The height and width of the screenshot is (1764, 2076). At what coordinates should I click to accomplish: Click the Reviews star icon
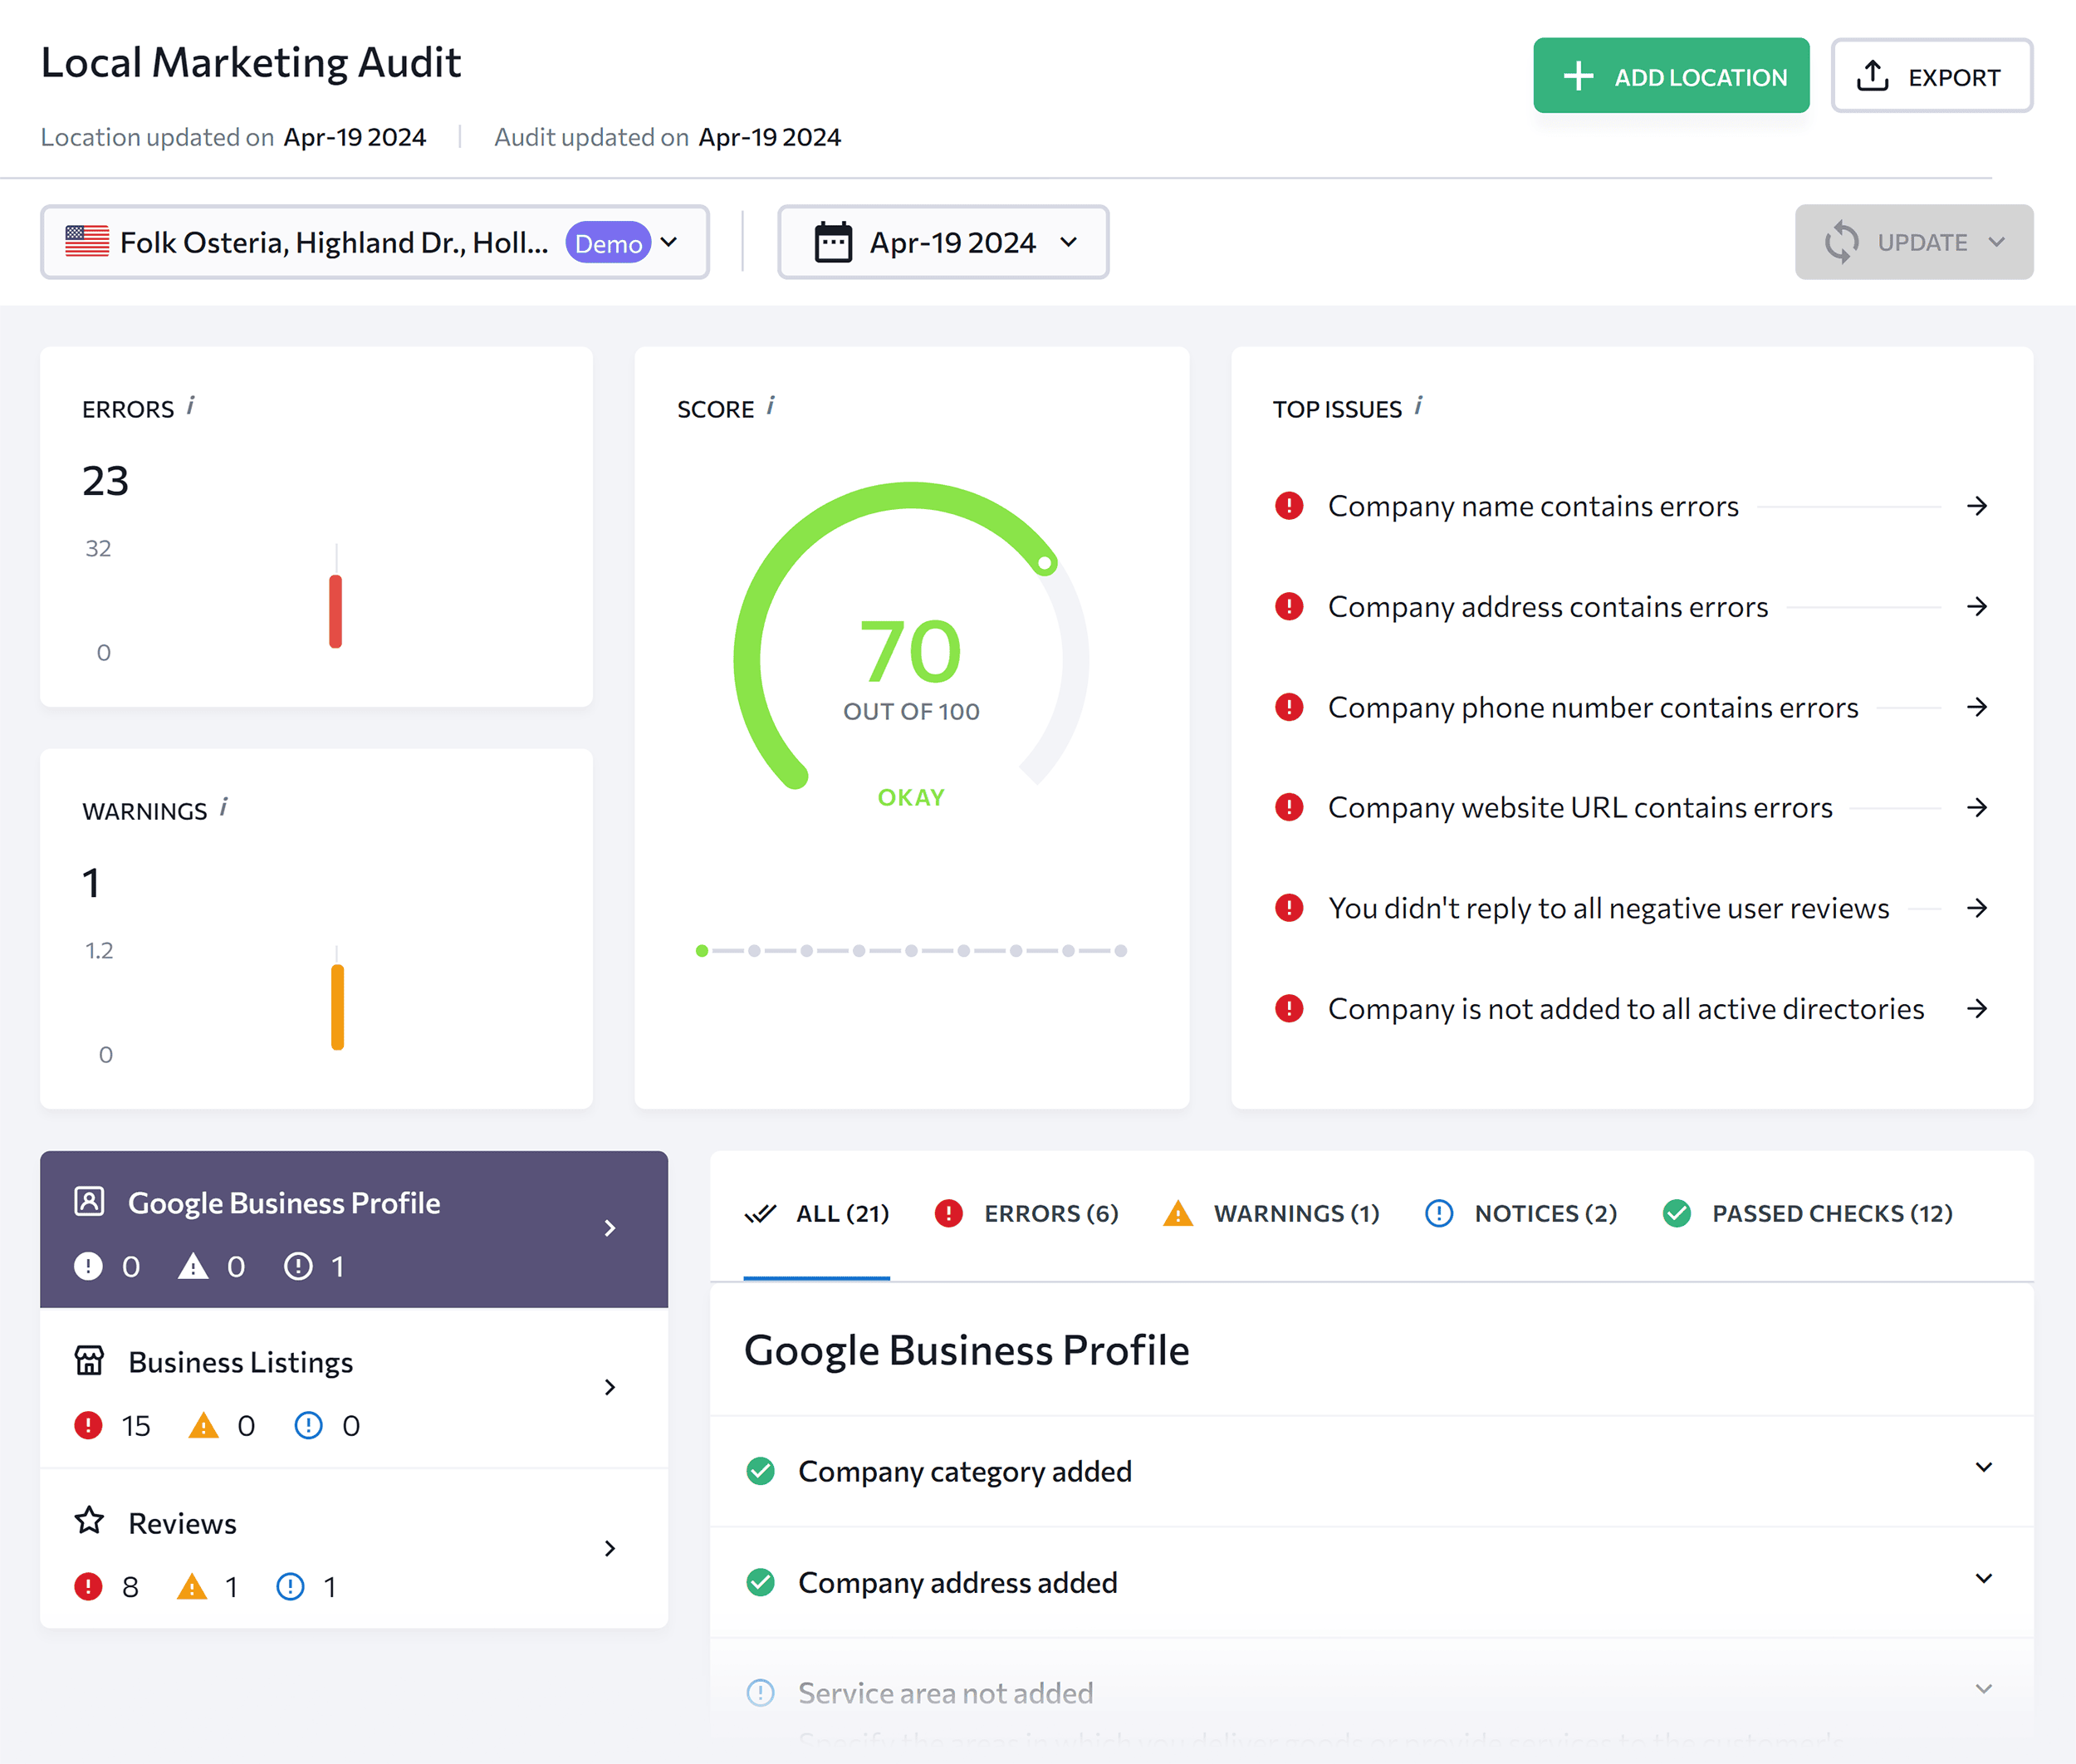pyautogui.click(x=89, y=1521)
